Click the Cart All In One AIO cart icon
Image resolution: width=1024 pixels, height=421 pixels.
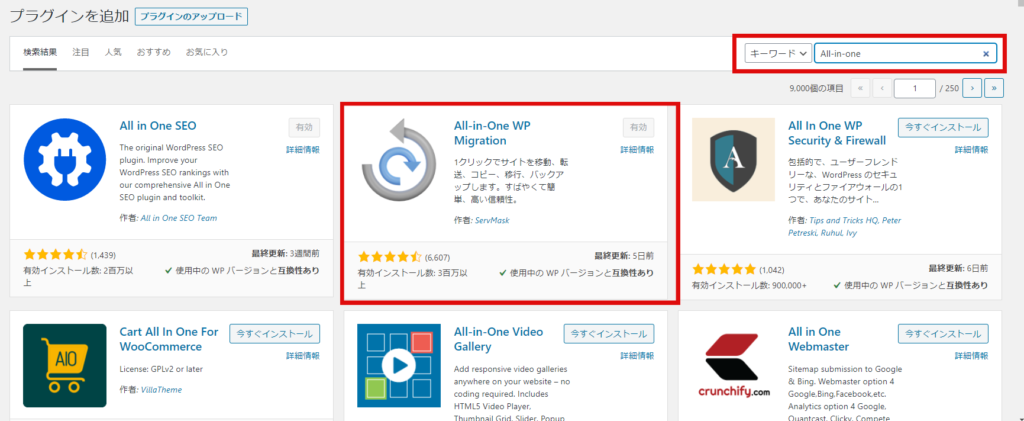point(65,366)
